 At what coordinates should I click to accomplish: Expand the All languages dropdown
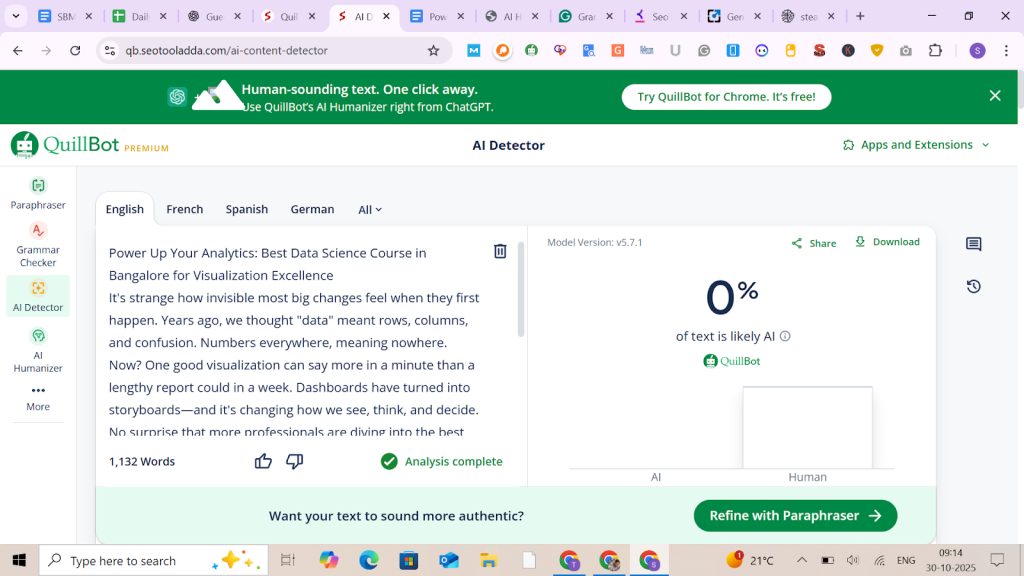(370, 210)
